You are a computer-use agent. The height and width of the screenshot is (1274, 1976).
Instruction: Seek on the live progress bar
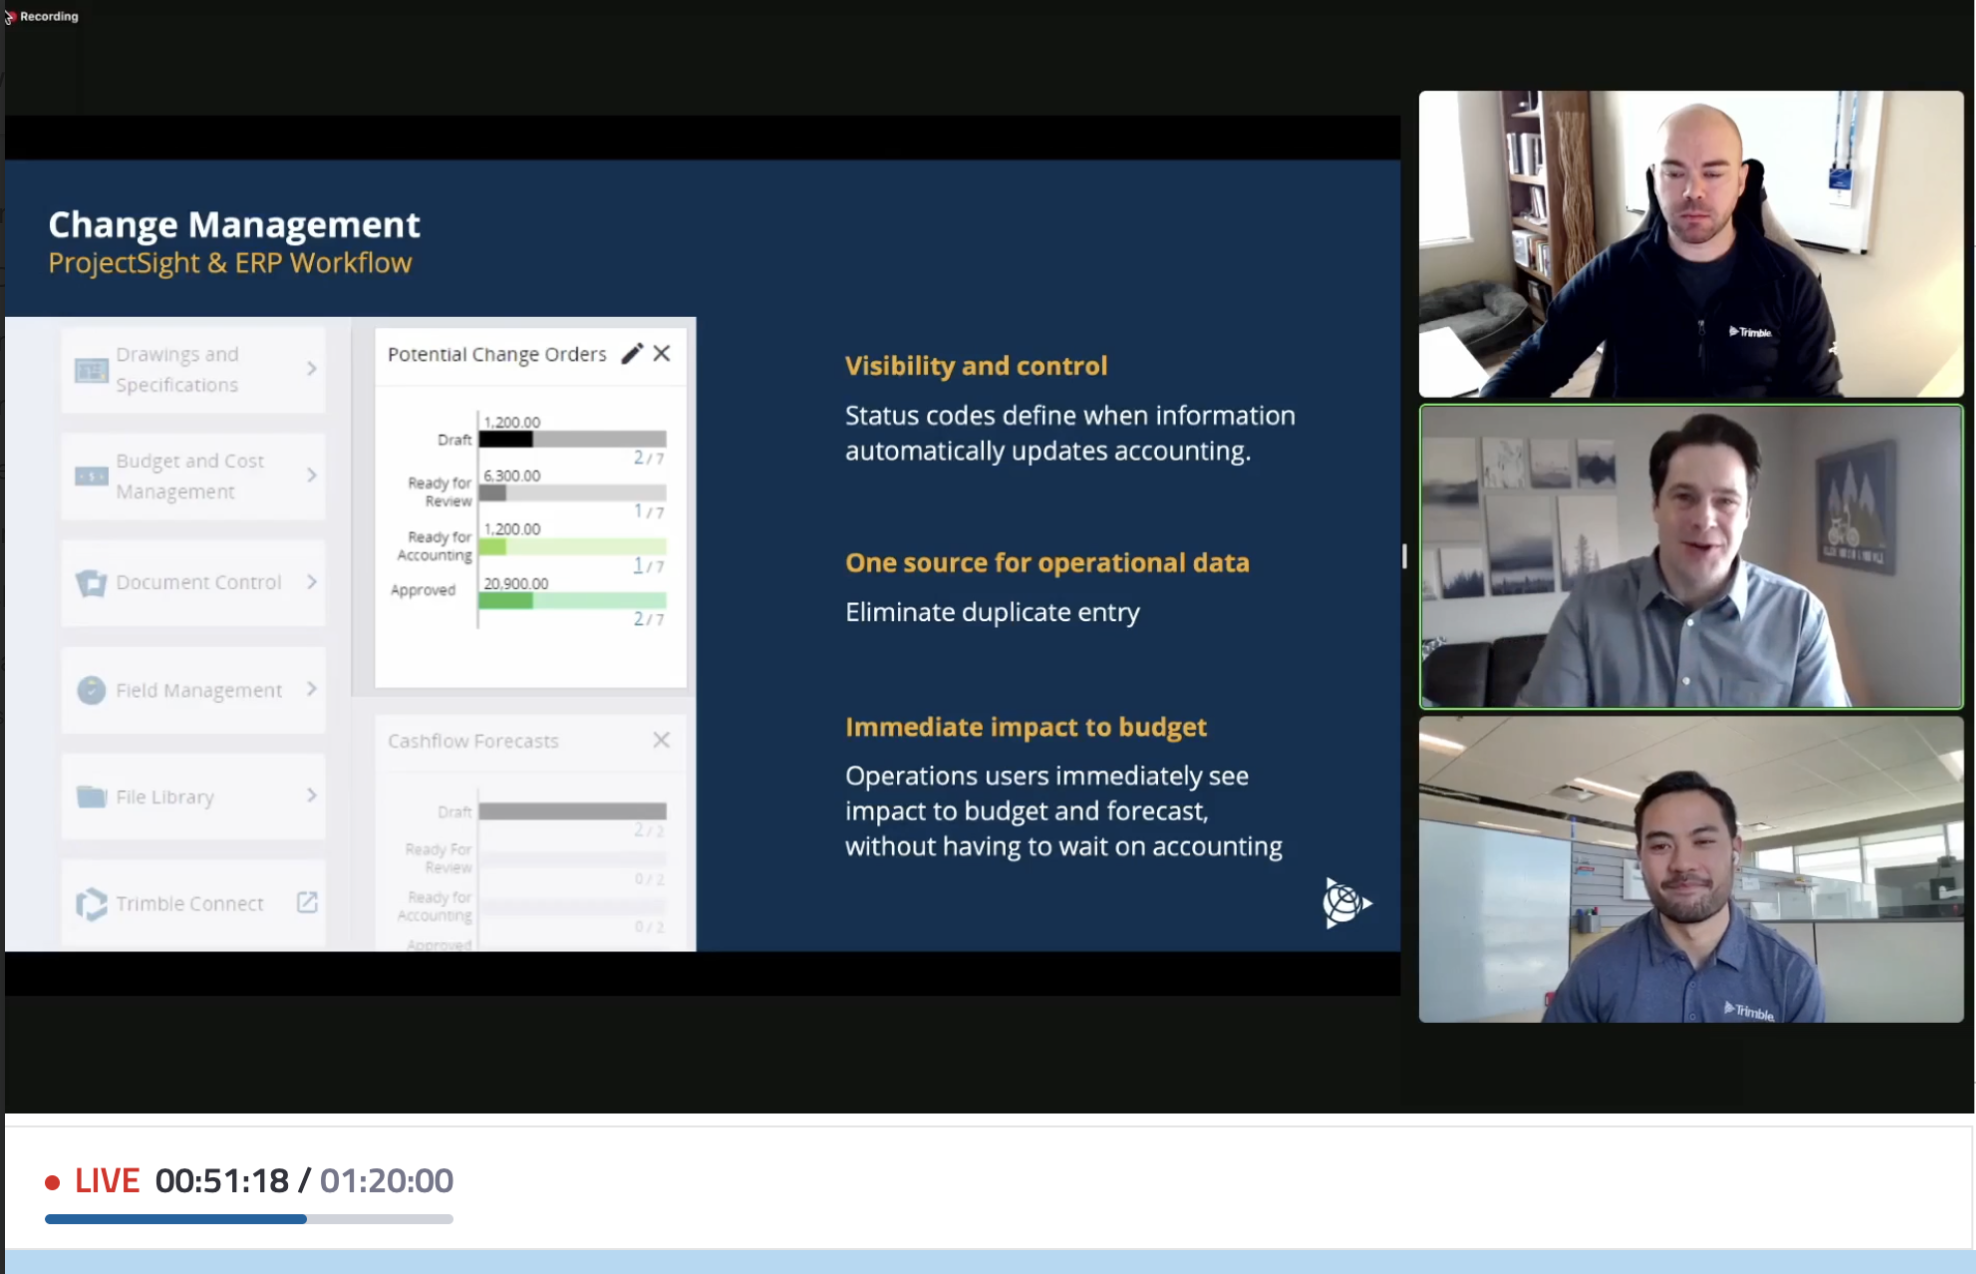point(249,1219)
